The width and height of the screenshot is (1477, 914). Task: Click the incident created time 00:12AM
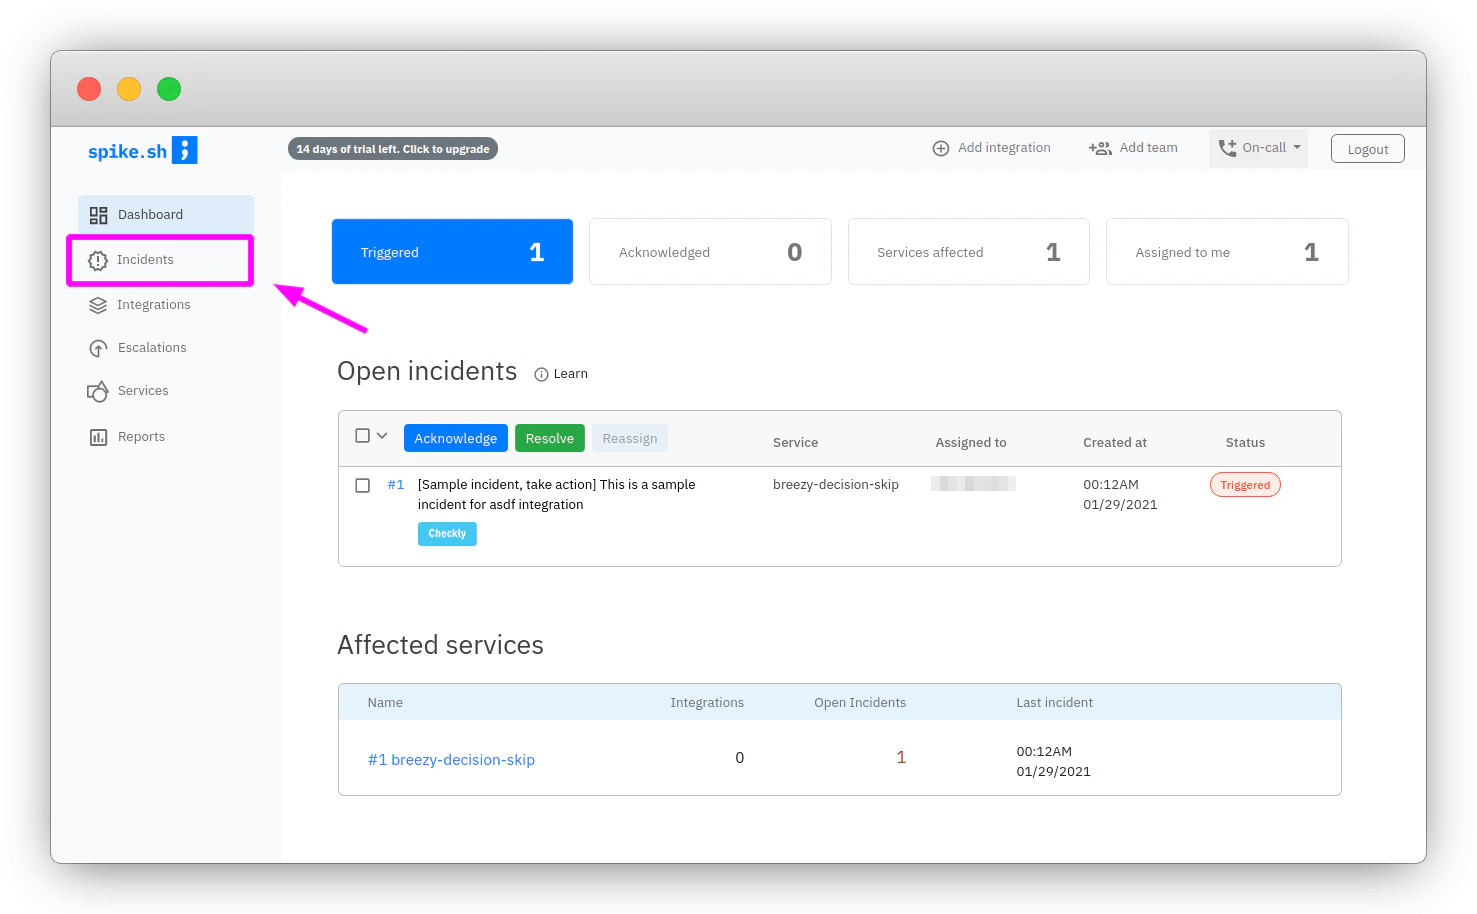point(1111,485)
